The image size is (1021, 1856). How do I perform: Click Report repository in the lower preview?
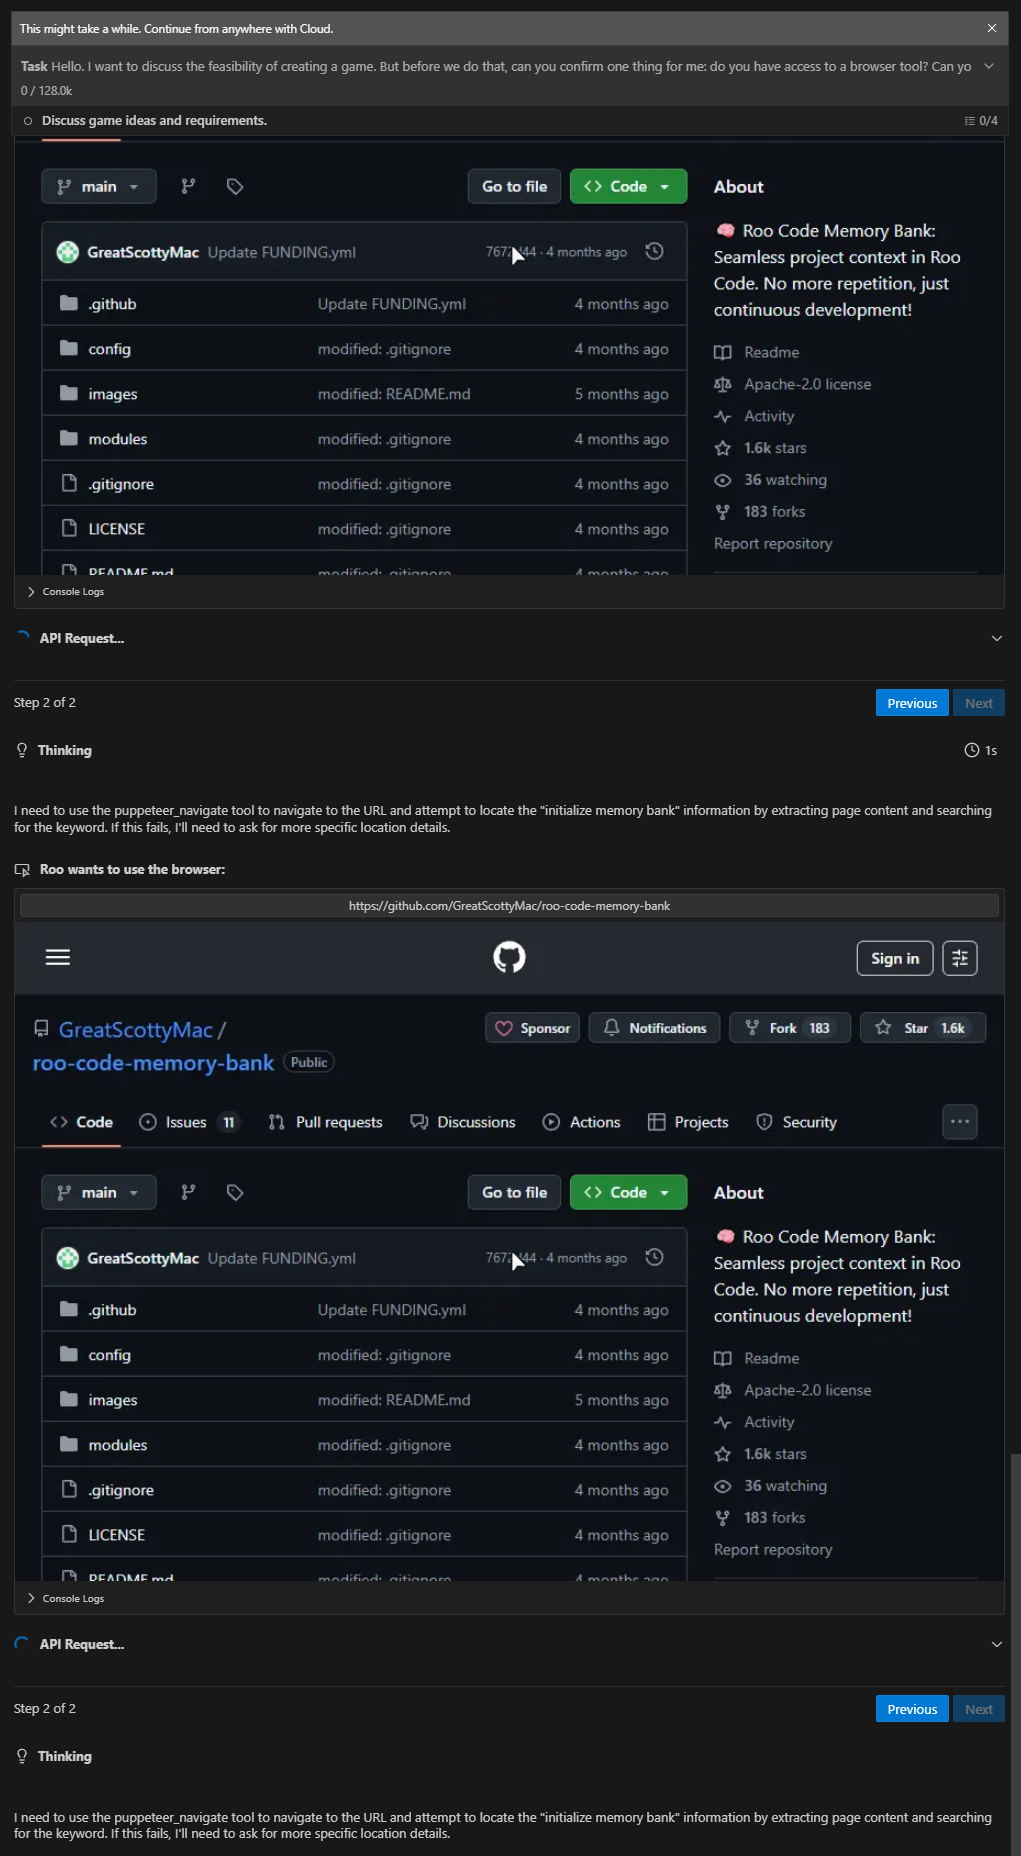pyautogui.click(x=773, y=1549)
